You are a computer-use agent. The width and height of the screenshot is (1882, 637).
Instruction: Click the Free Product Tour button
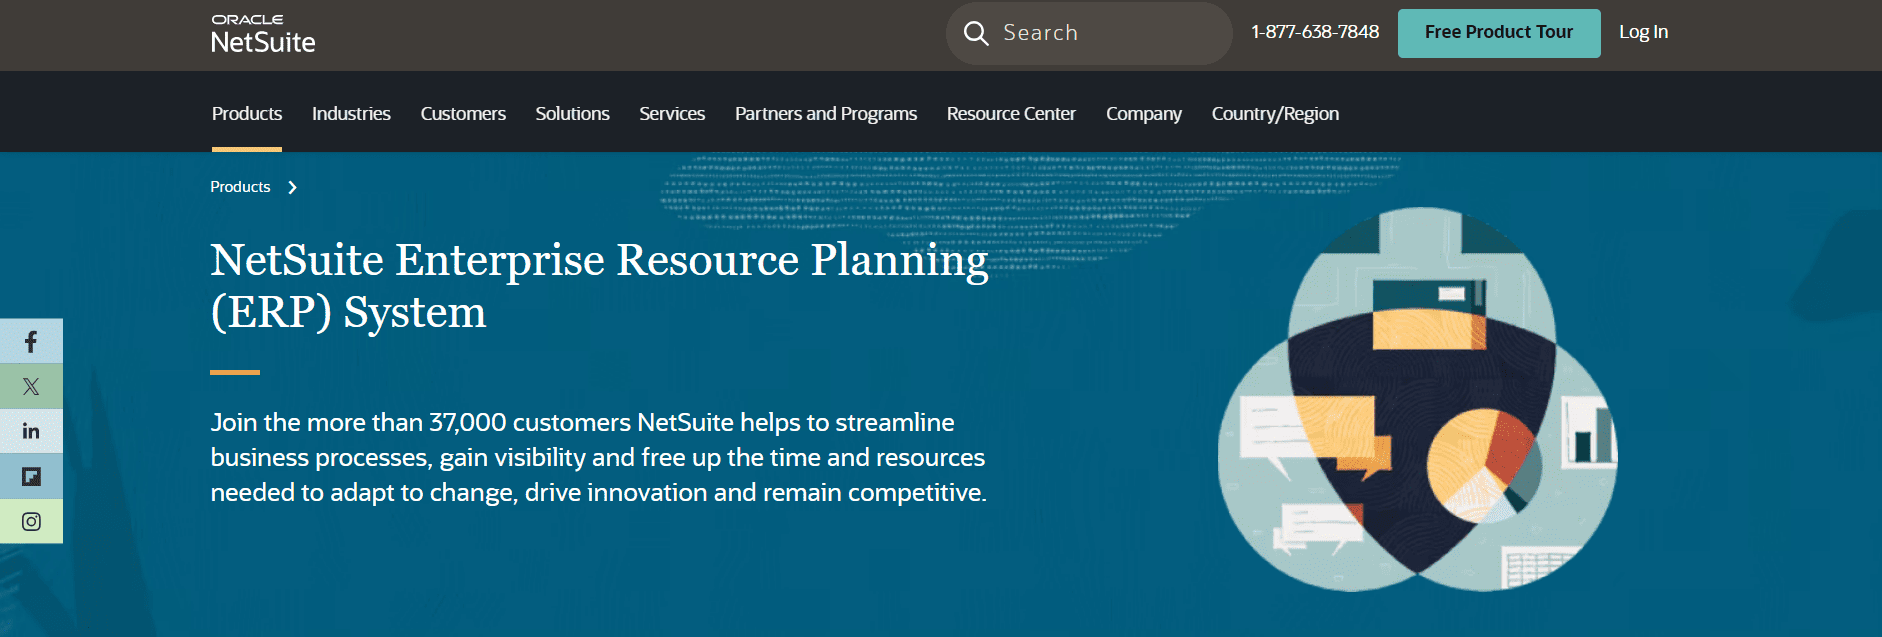click(x=1499, y=33)
